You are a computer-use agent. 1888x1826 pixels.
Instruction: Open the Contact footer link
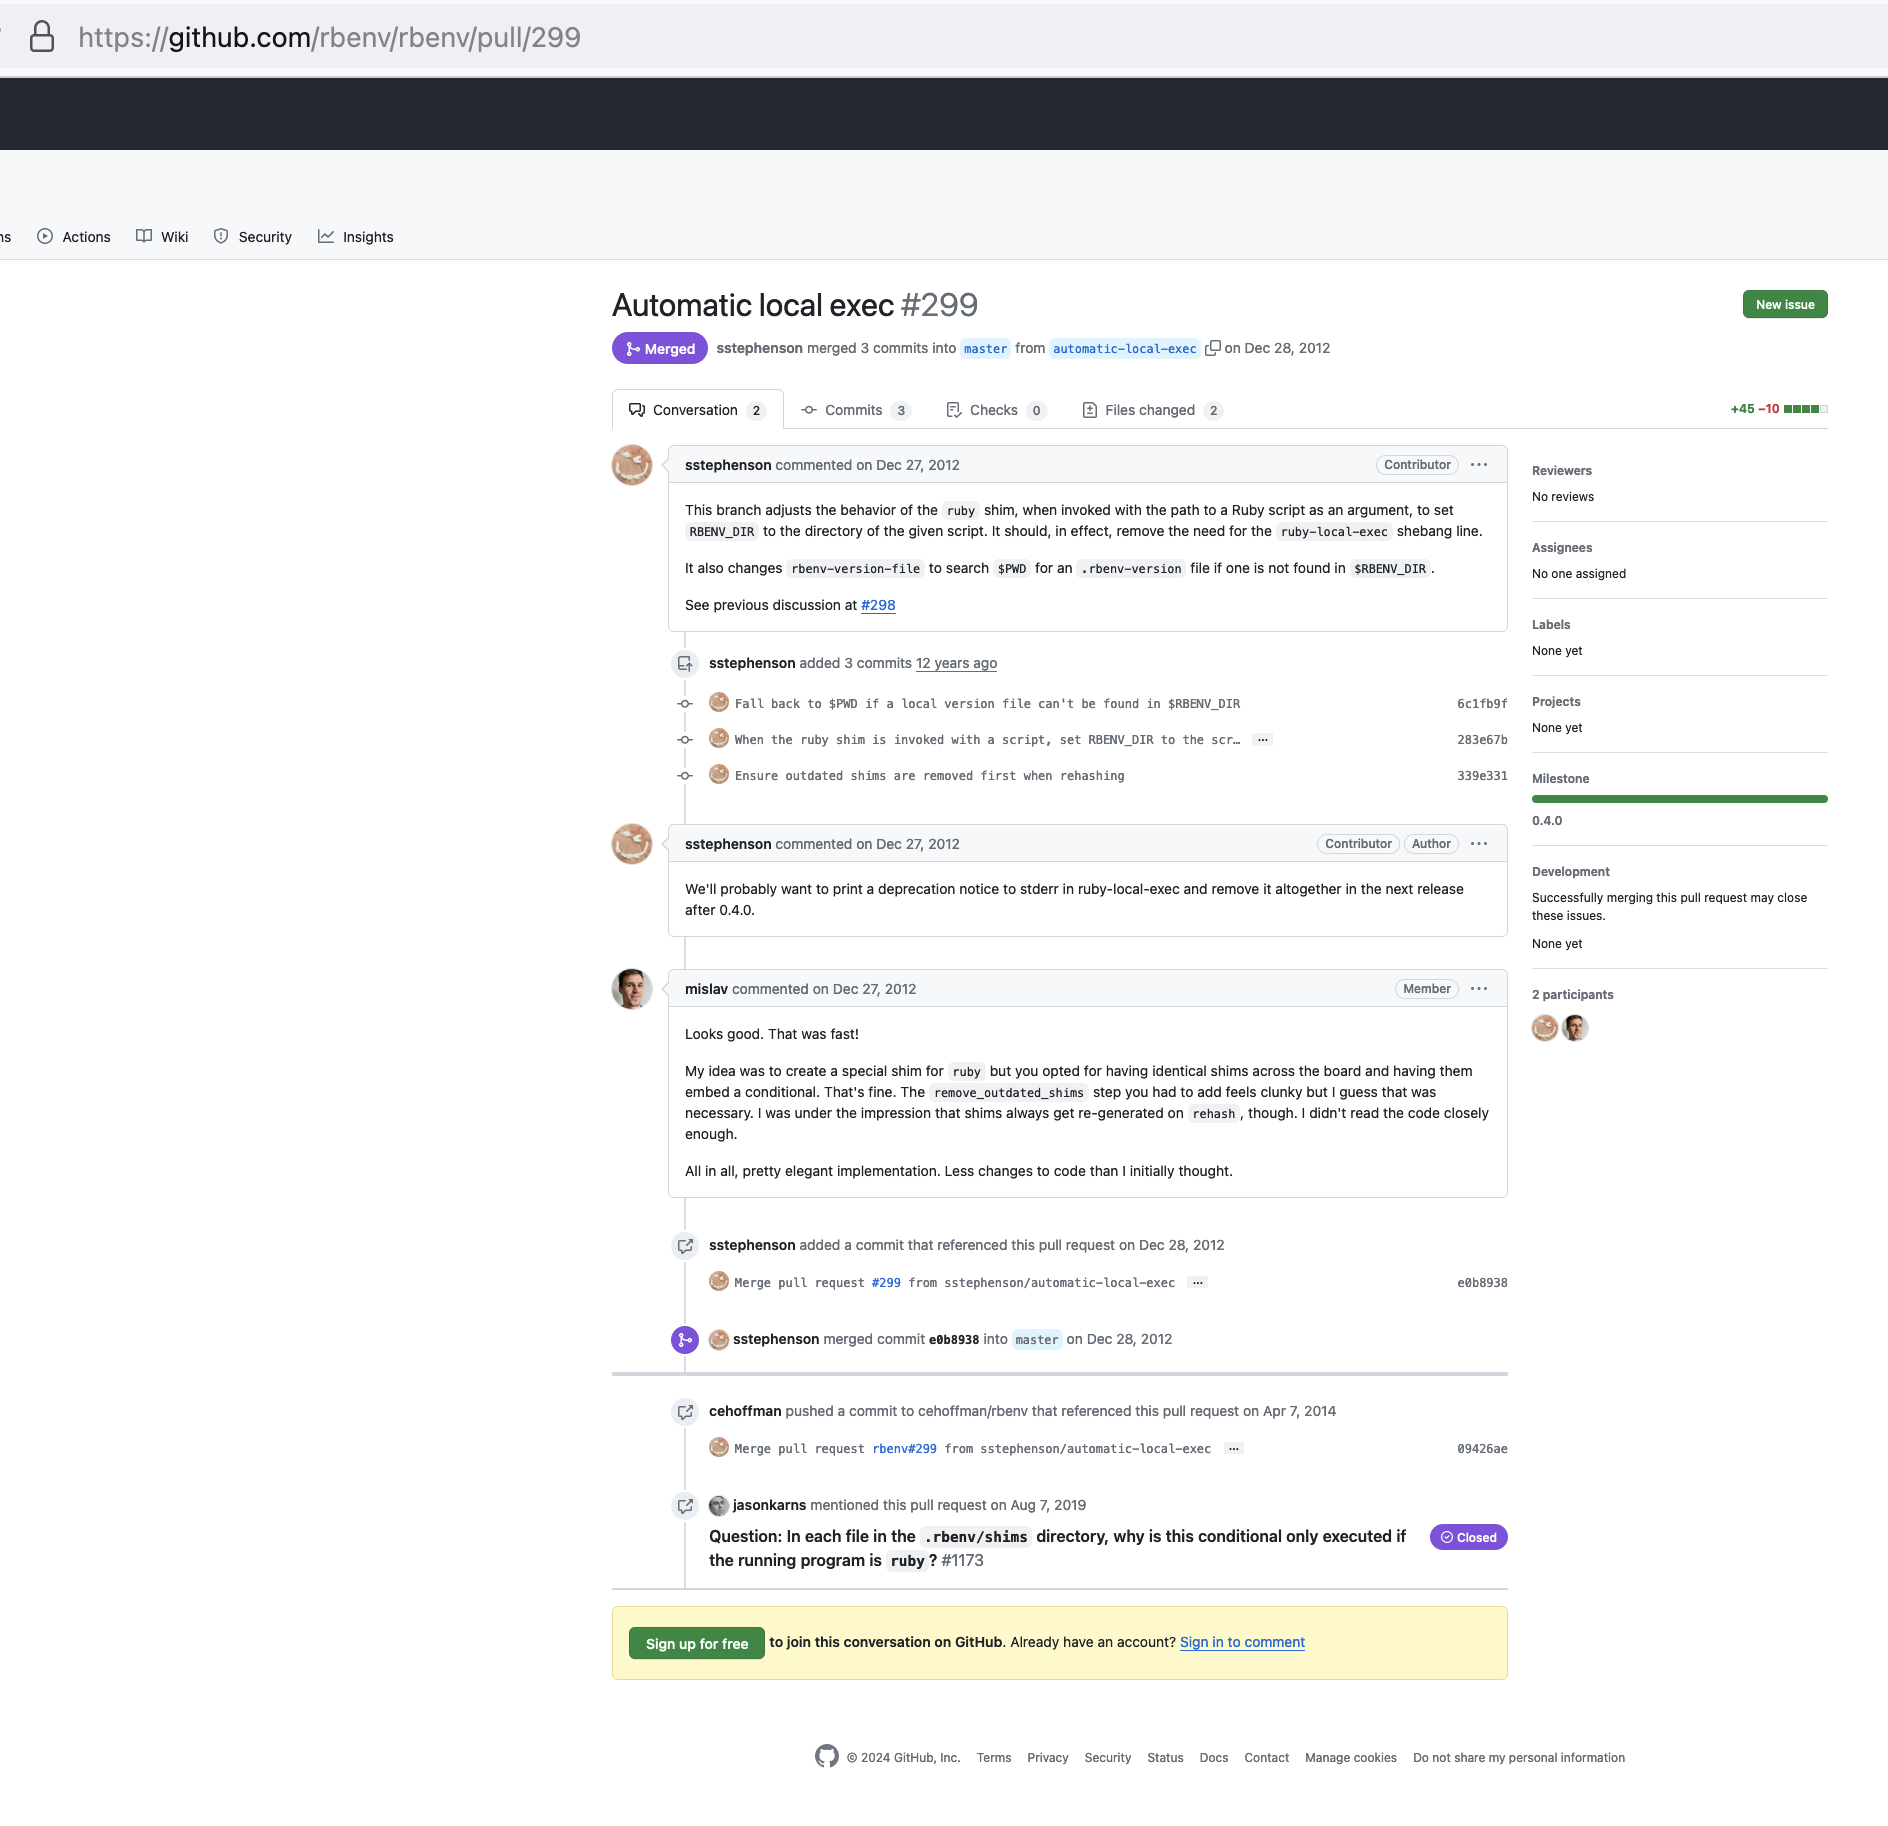click(x=1267, y=1758)
